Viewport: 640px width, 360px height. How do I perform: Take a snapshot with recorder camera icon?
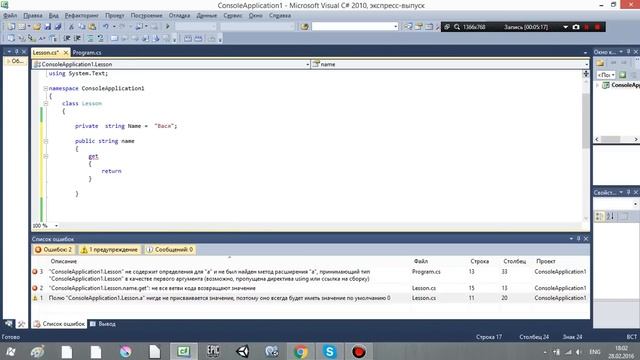click(576, 27)
